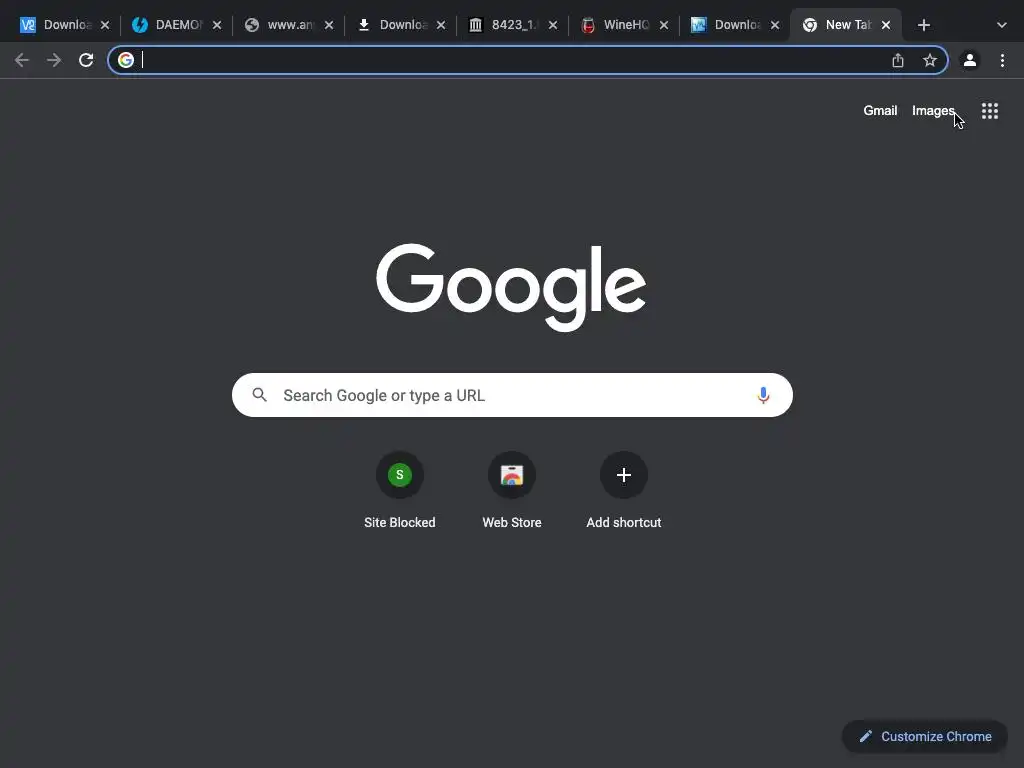Open the Gmail link
1024x768 pixels.
pos(880,111)
